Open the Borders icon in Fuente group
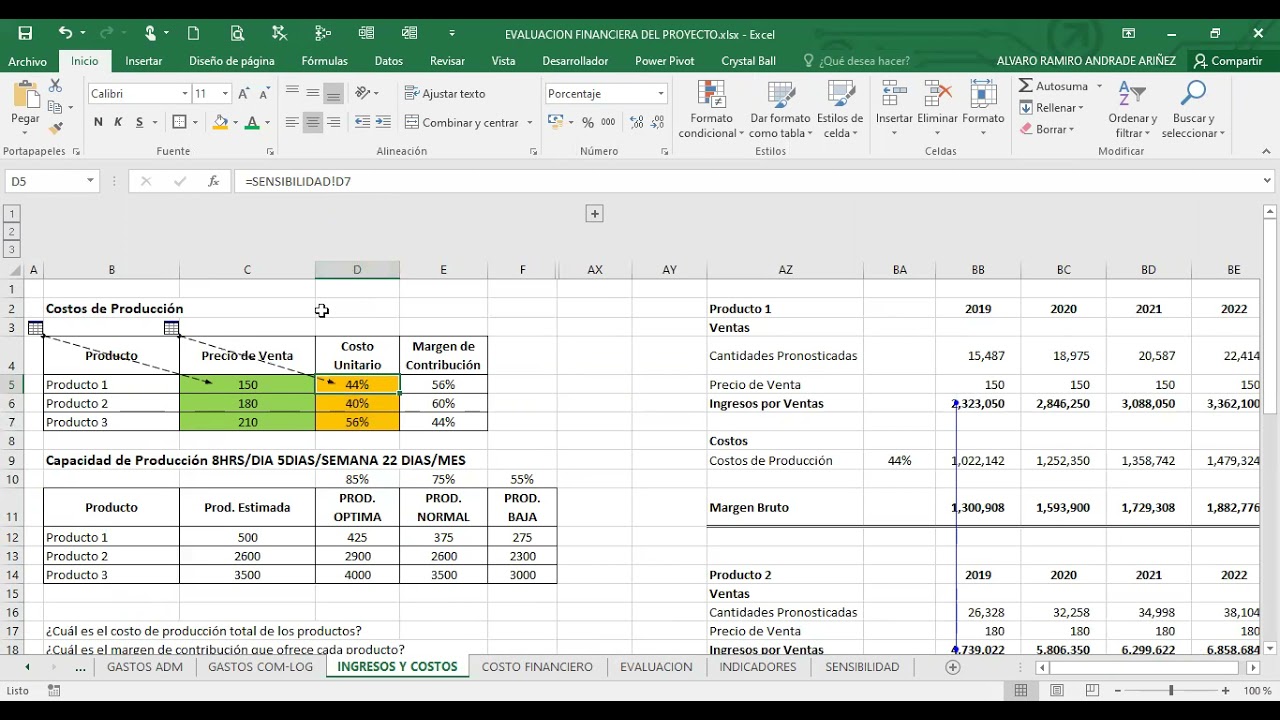The image size is (1280, 720). point(179,122)
